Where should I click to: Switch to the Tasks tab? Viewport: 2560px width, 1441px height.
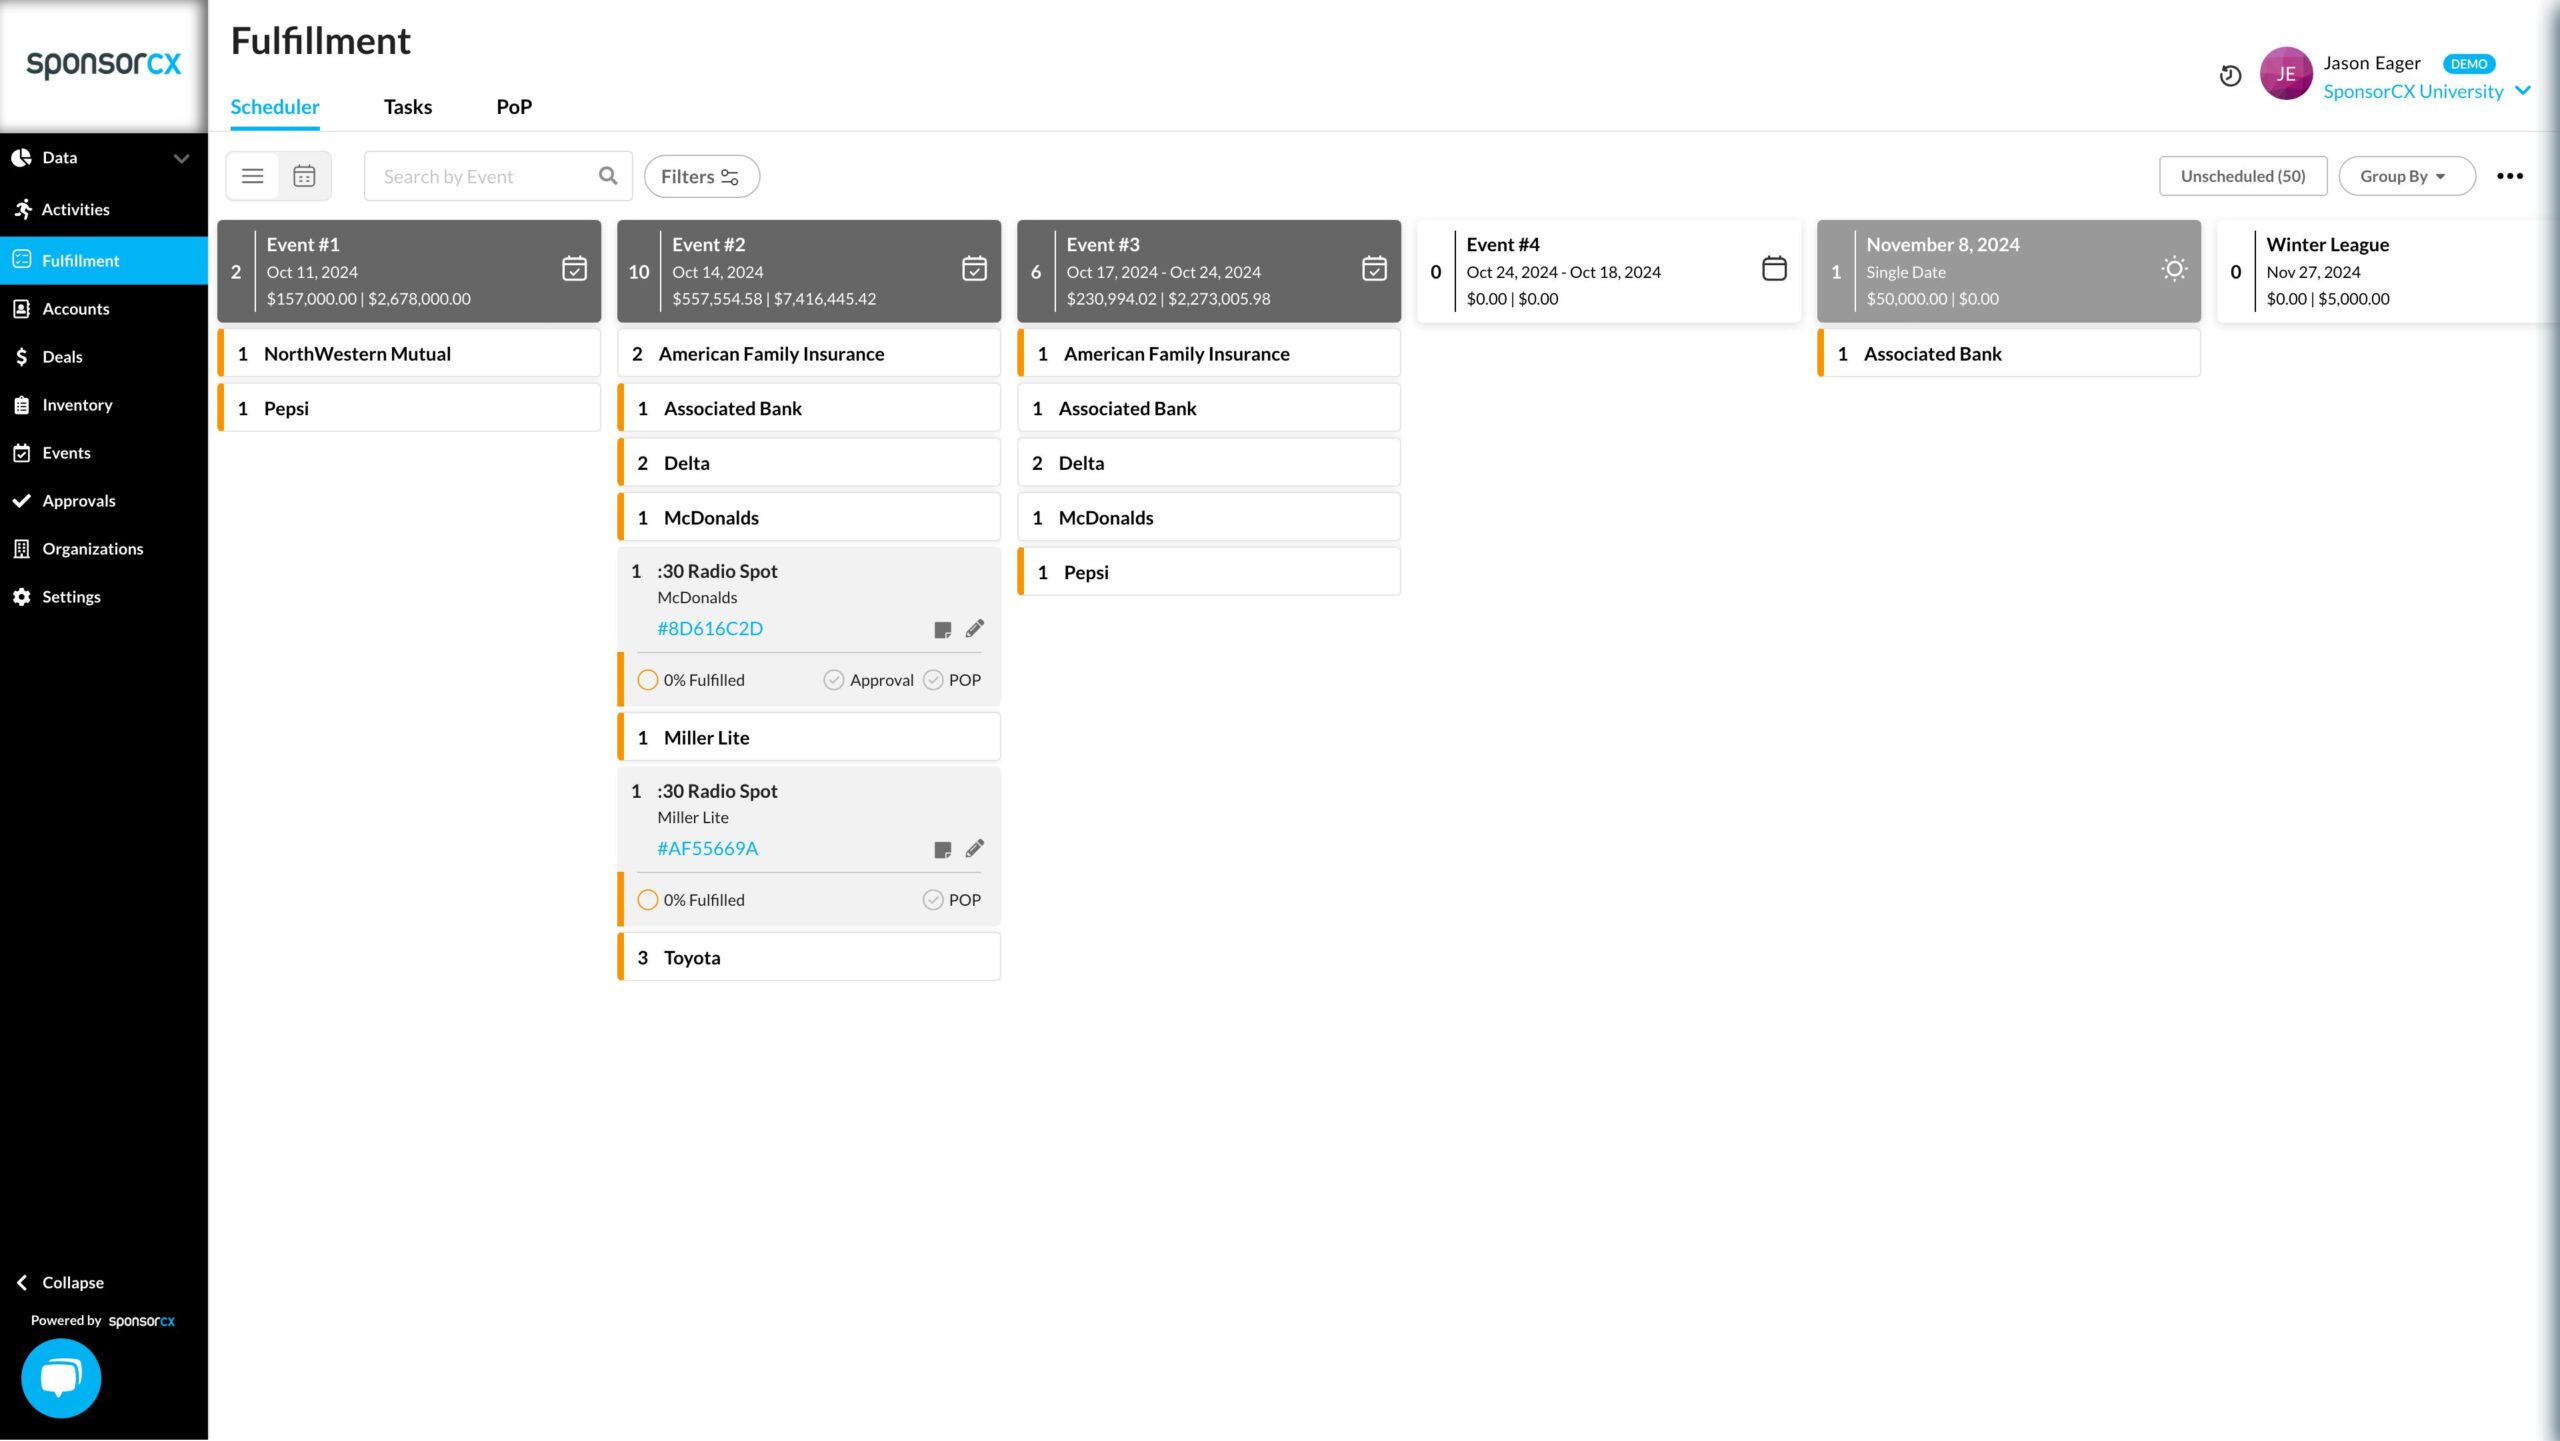tap(408, 107)
